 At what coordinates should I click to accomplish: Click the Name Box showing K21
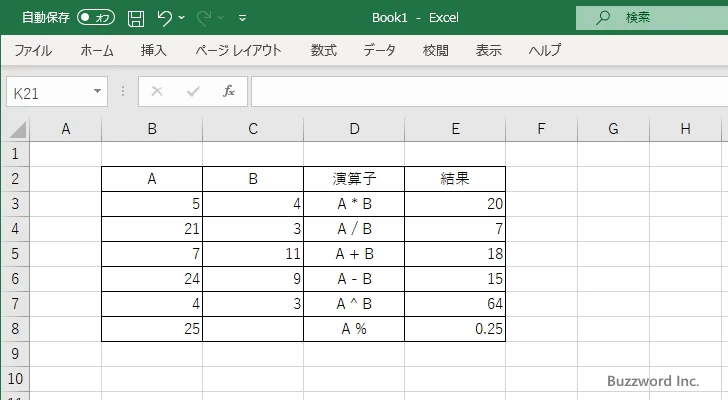pos(57,92)
